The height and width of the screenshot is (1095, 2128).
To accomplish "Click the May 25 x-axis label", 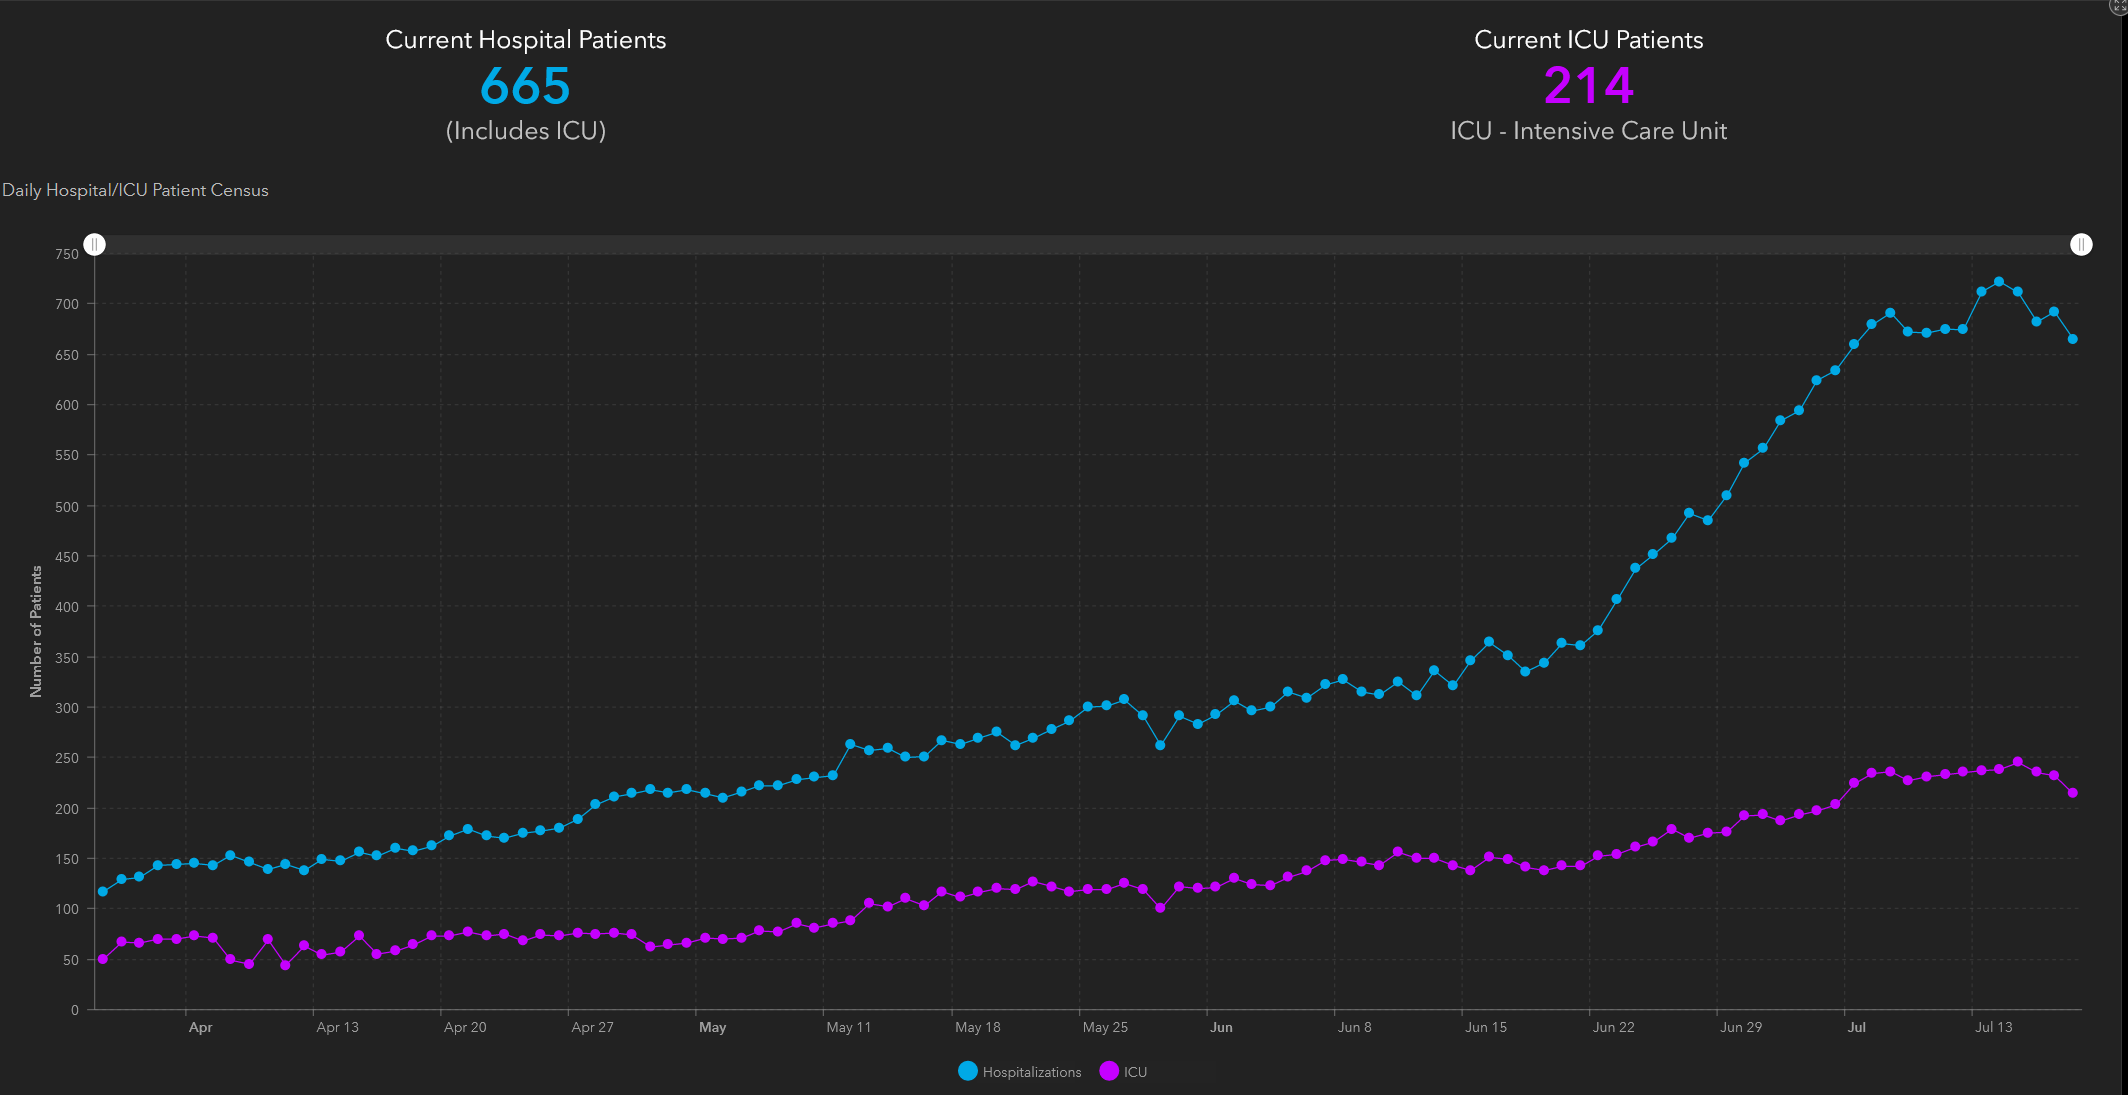I will pyautogui.click(x=1105, y=1027).
